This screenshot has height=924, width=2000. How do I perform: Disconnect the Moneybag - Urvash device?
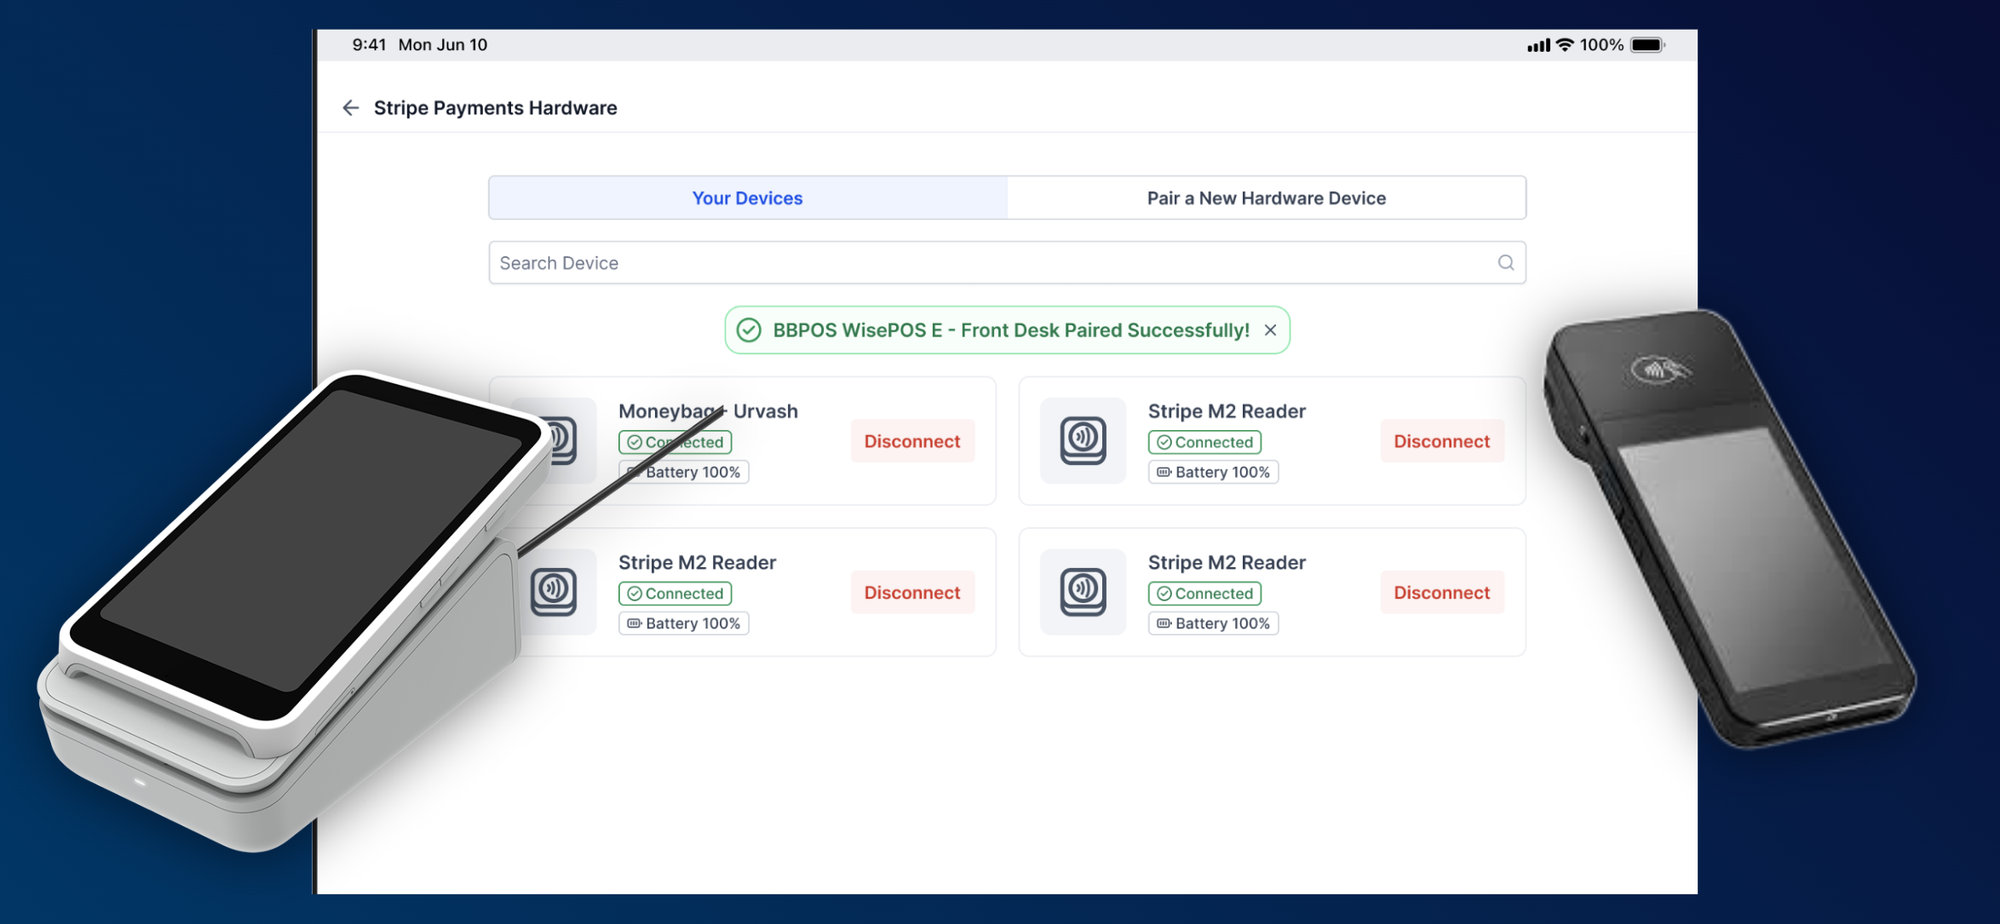(912, 441)
